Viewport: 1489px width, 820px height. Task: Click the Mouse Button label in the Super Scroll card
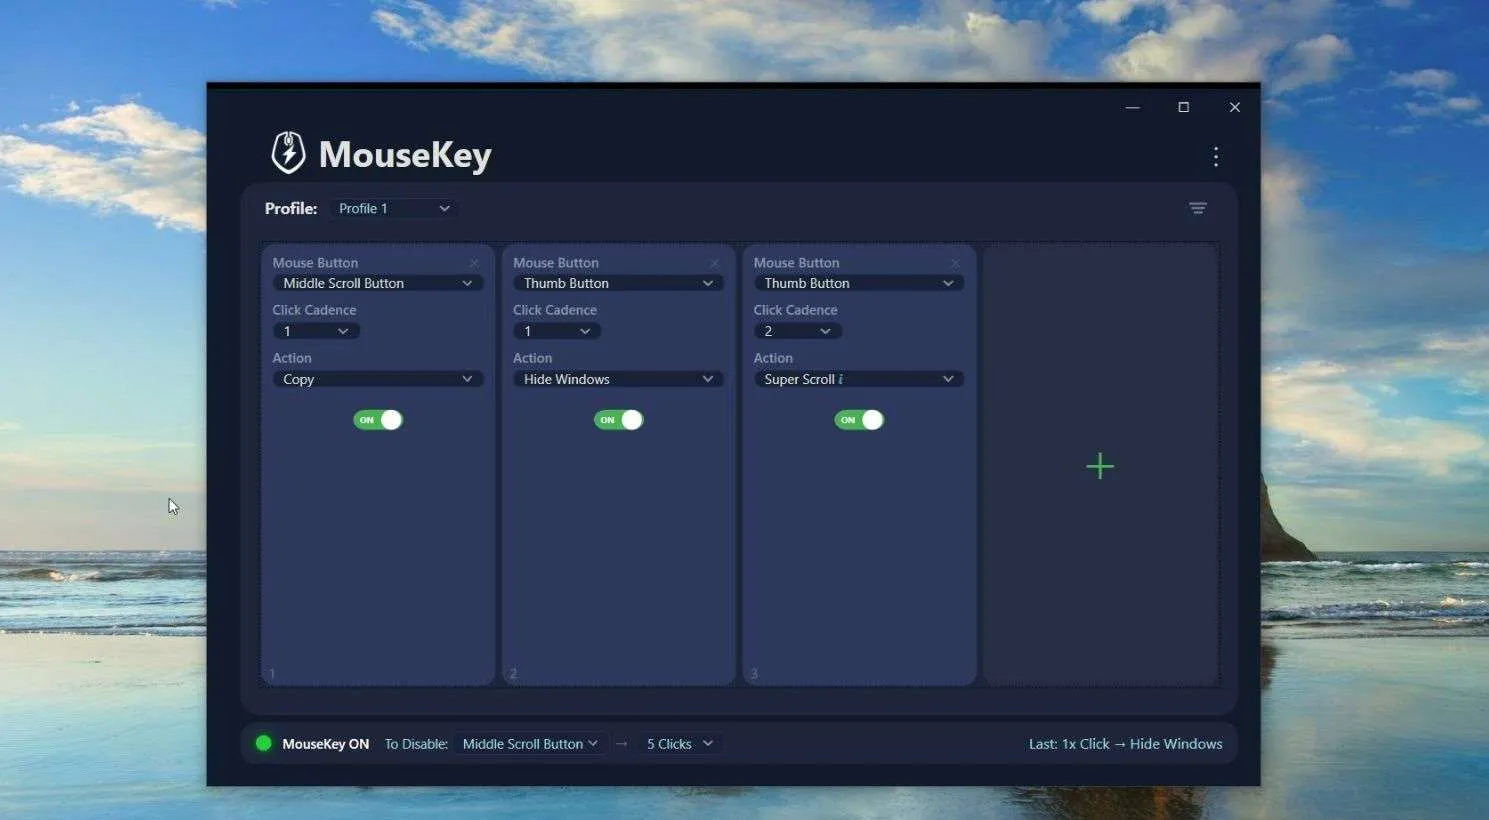pos(796,263)
